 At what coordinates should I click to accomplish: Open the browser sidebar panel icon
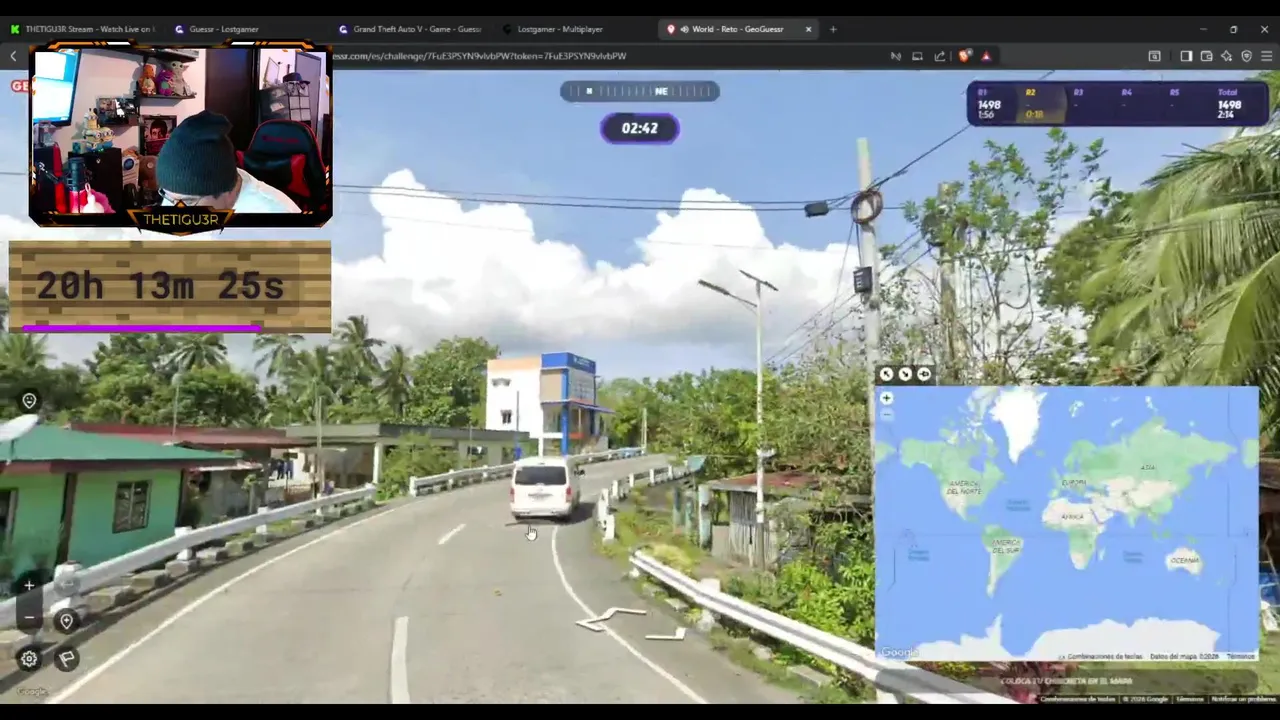click(x=1186, y=56)
